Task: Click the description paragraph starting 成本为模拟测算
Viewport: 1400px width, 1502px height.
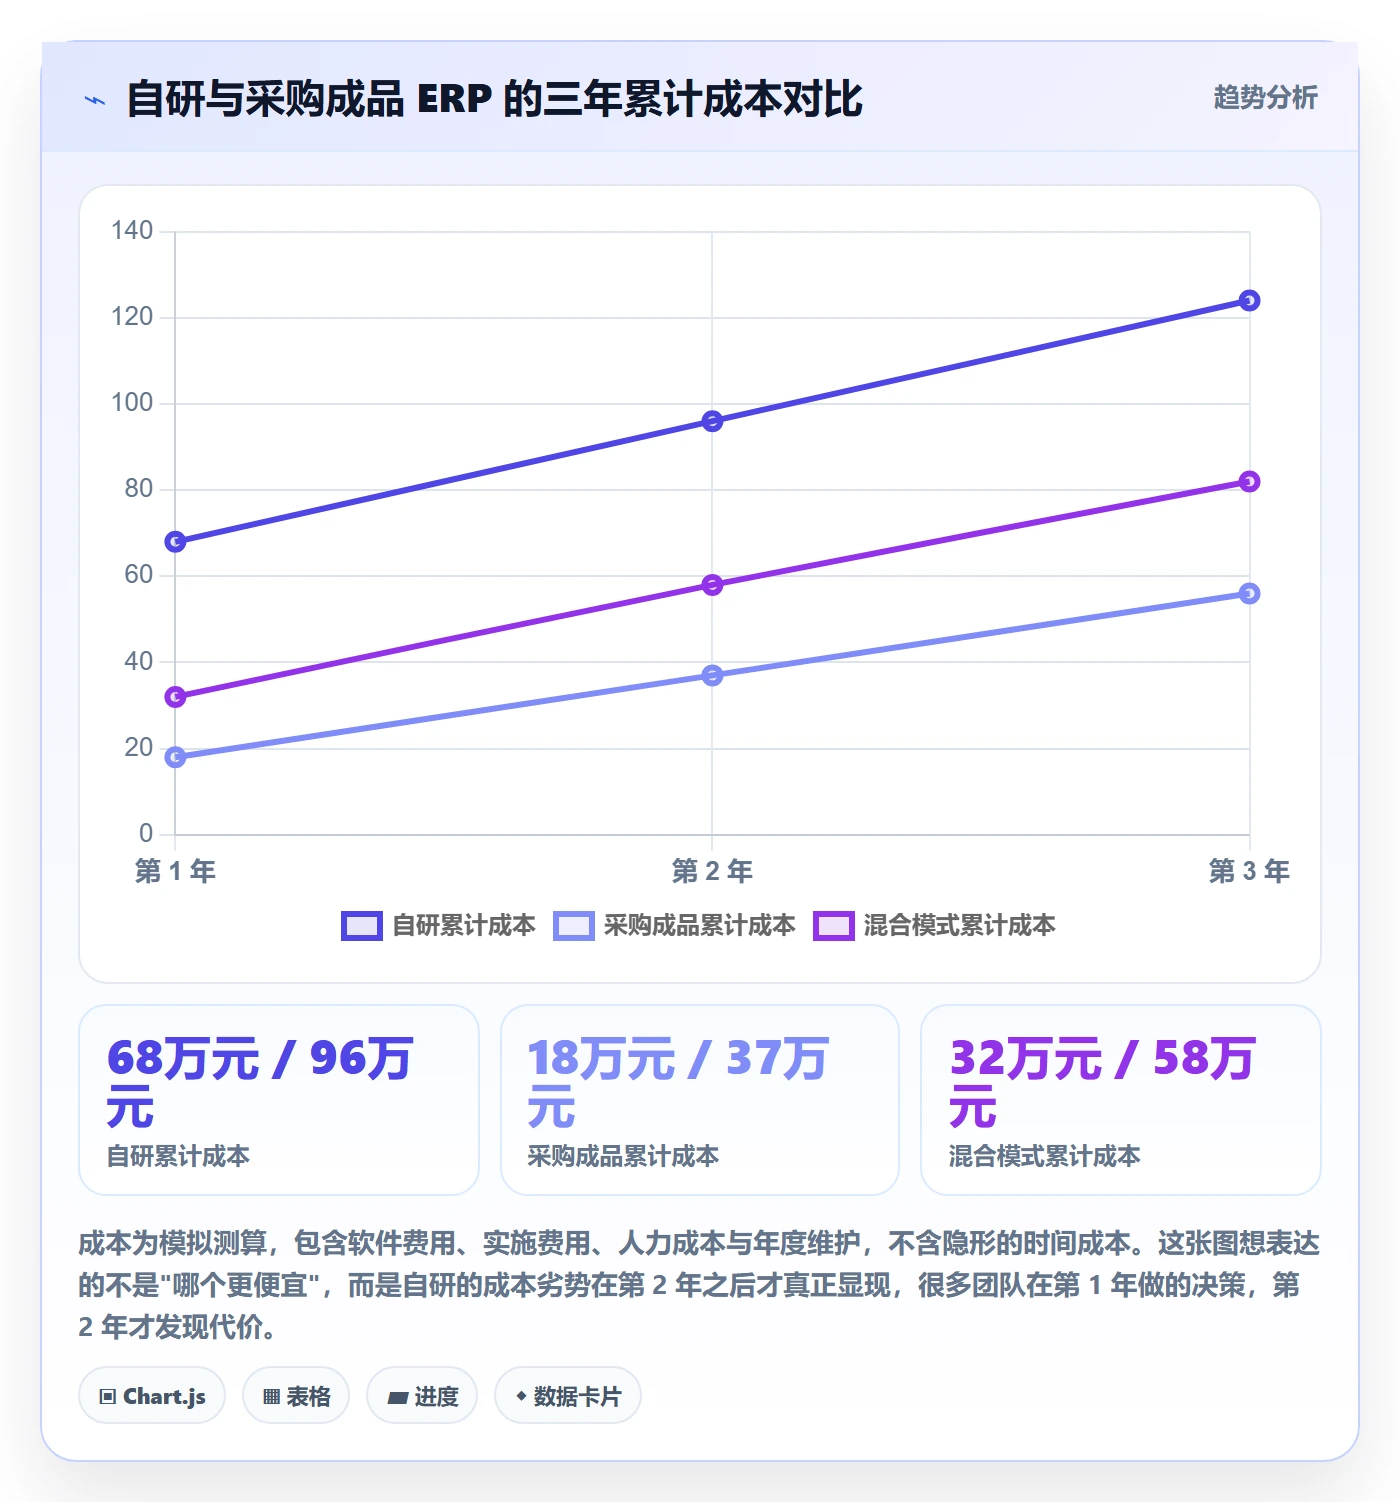Action: point(700,1285)
